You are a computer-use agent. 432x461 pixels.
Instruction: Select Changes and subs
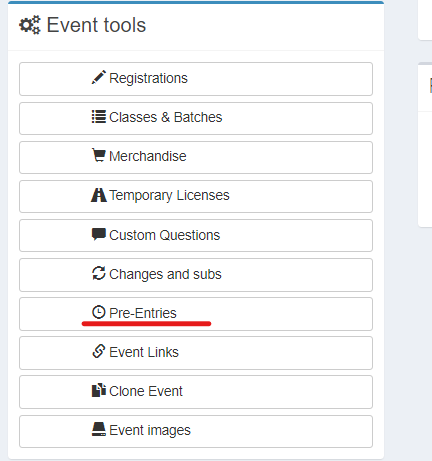pyautogui.click(x=196, y=275)
